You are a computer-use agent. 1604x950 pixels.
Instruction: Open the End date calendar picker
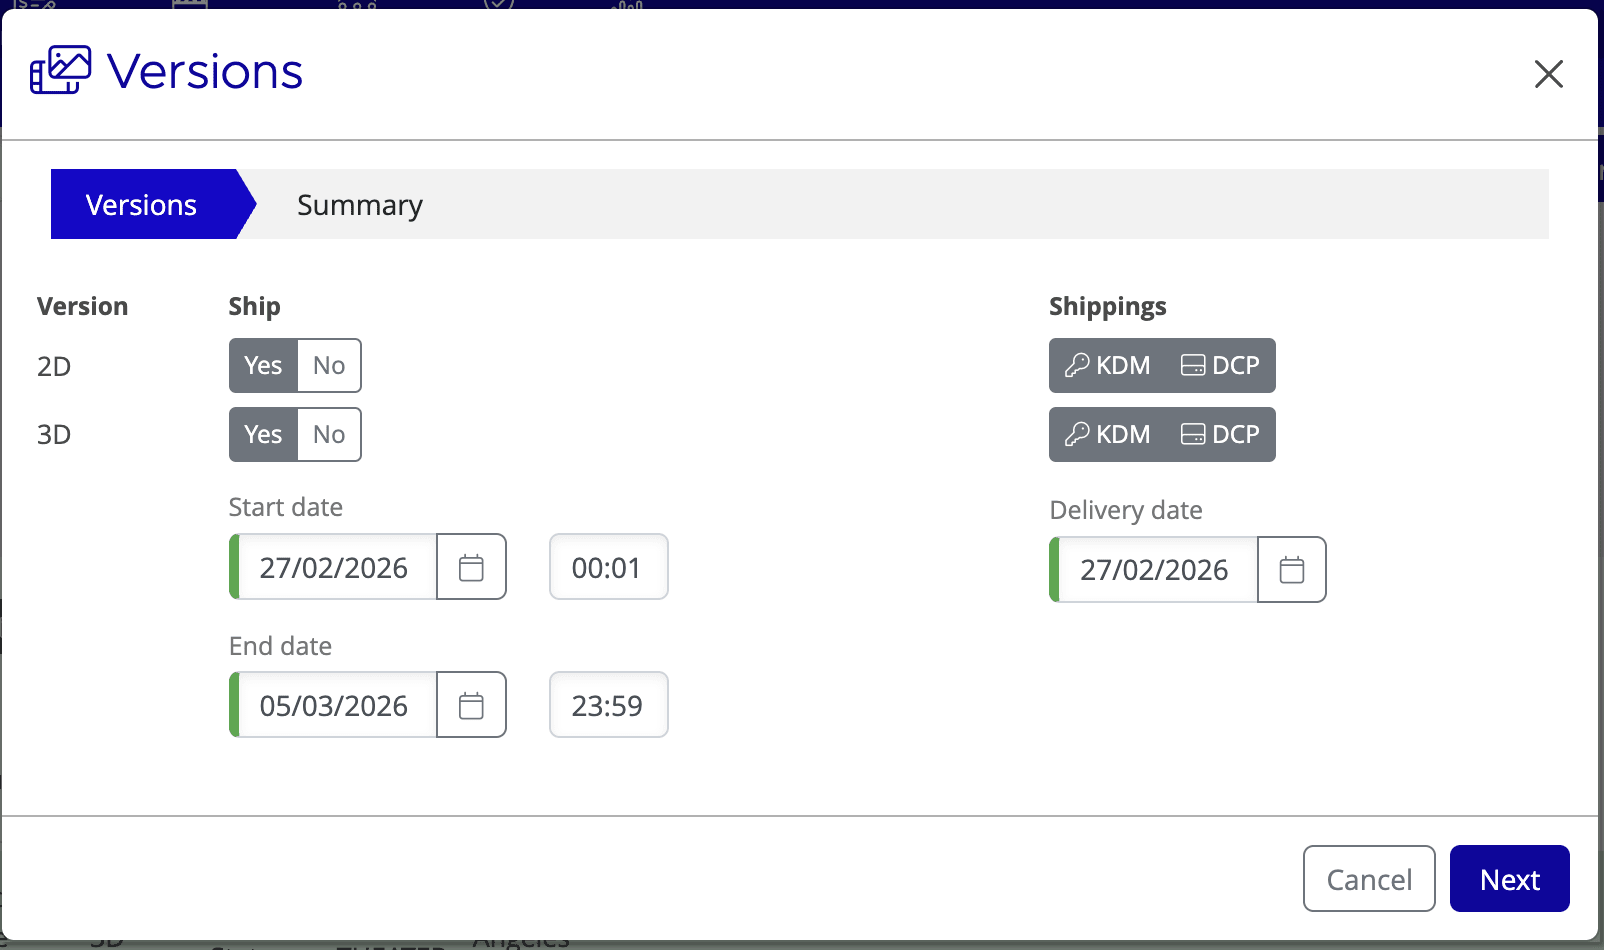[x=471, y=705]
